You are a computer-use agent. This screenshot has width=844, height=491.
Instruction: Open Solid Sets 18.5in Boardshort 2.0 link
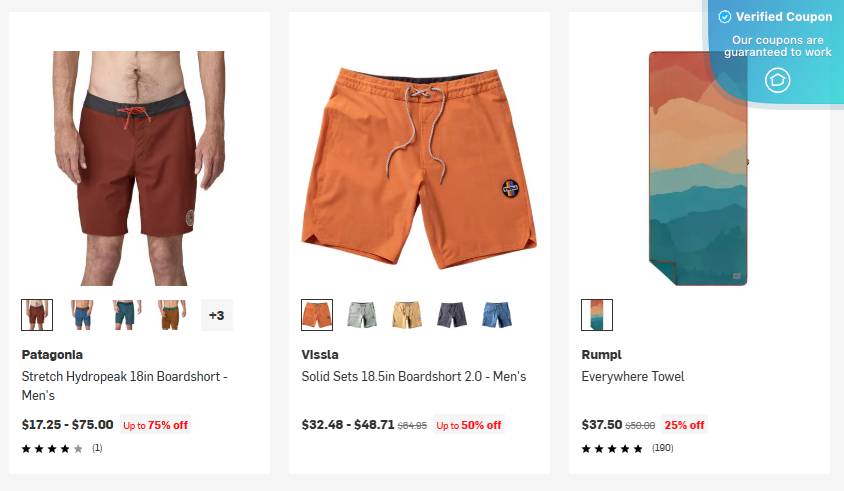tap(413, 377)
